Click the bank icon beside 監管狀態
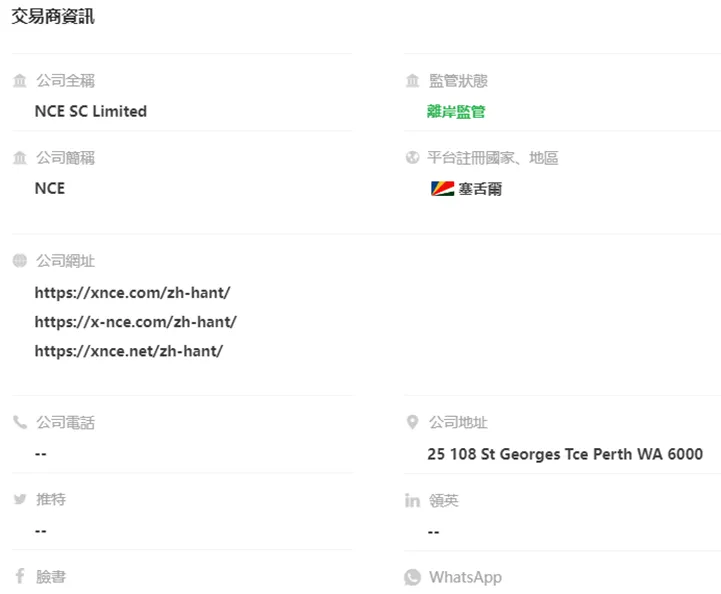 pyautogui.click(x=412, y=80)
